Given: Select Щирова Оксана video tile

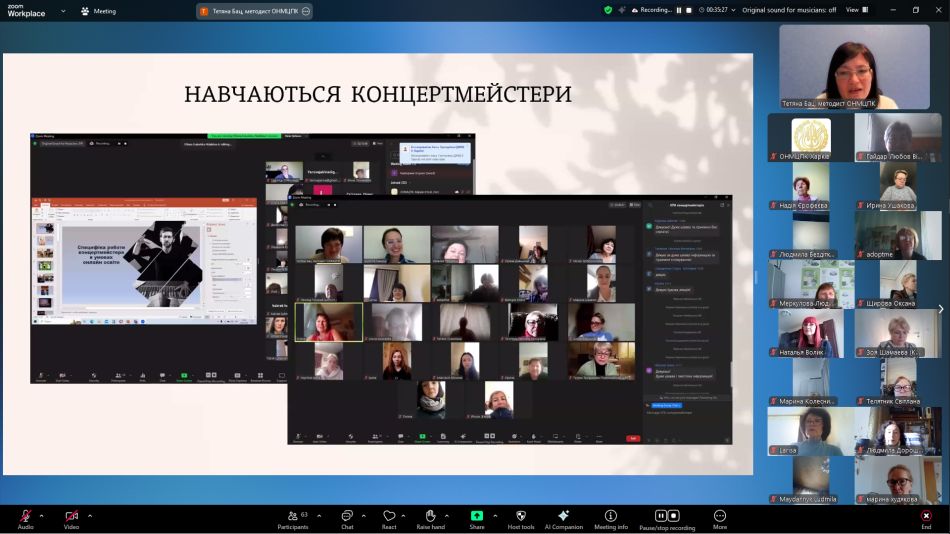Looking at the screenshot, I should pos(898,284).
